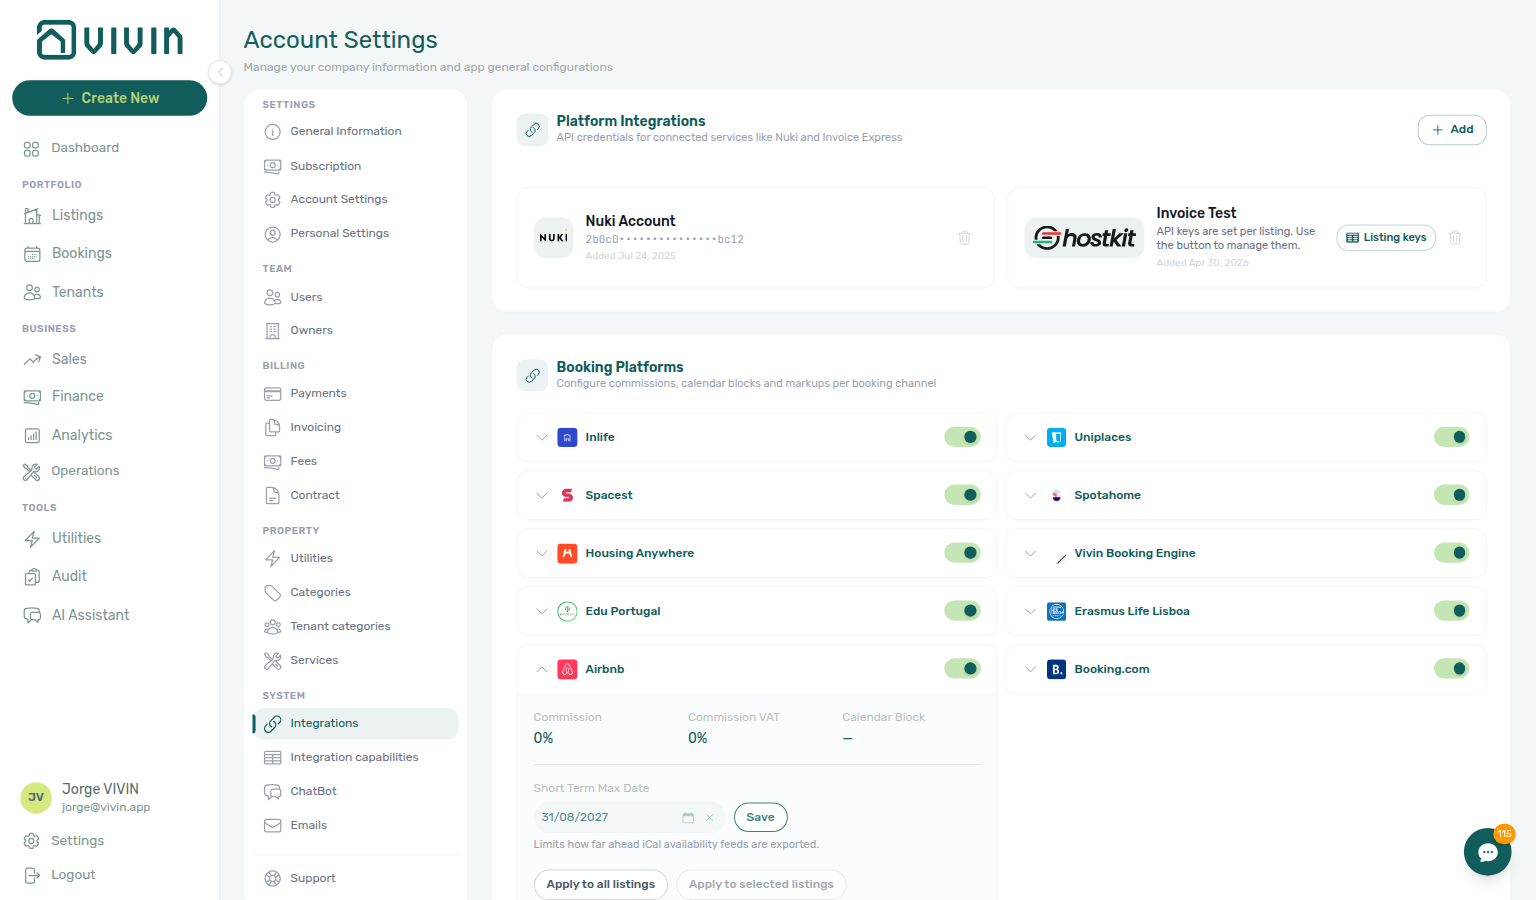Expand Booking.com platform details
The height and width of the screenshot is (900, 1536).
tap(1031, 669)
